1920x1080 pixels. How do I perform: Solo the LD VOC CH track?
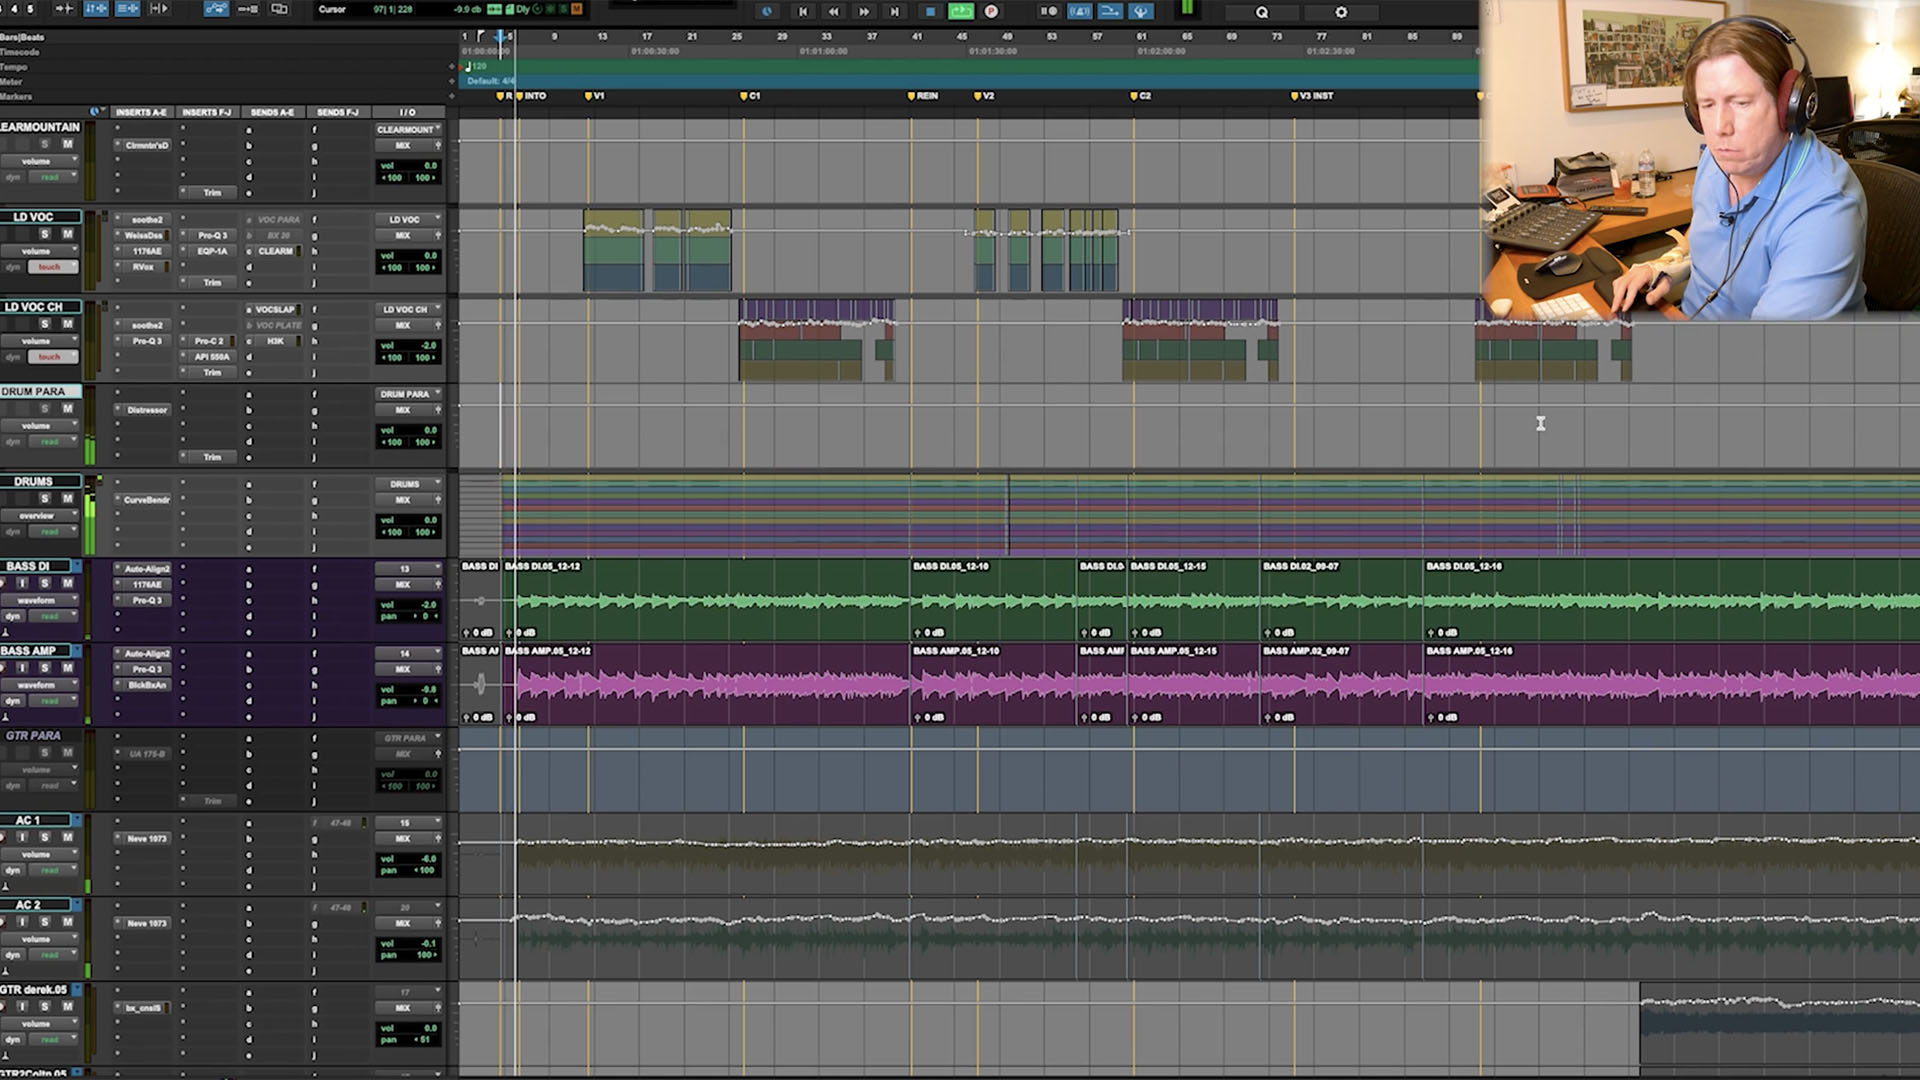tap(44, 324)
